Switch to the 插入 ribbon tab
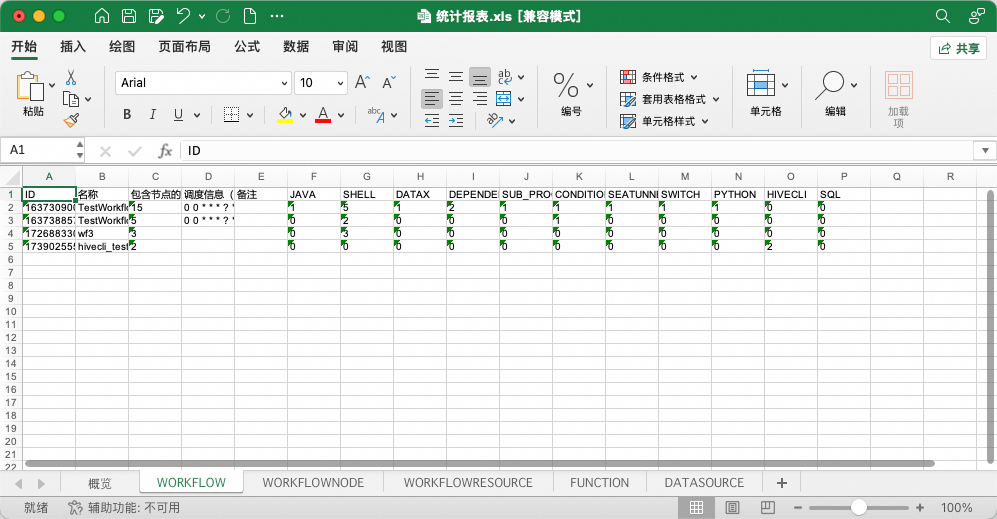Image resolution: width=997 pixels, height=519 pixels. click(x=72, y=46)
